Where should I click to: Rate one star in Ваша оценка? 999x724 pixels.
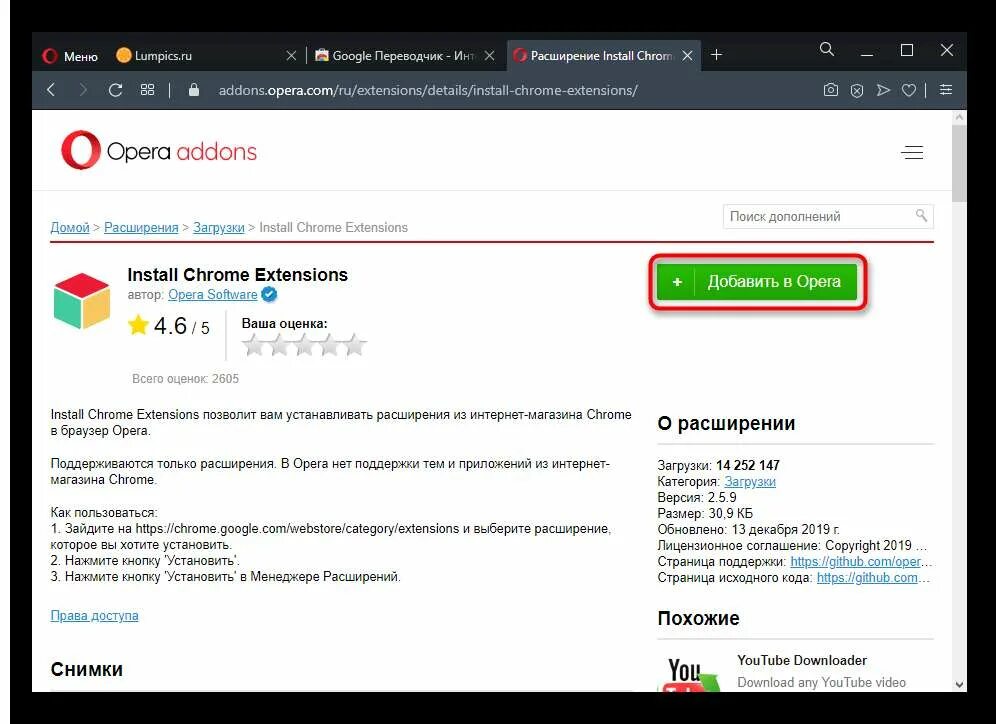254,345
